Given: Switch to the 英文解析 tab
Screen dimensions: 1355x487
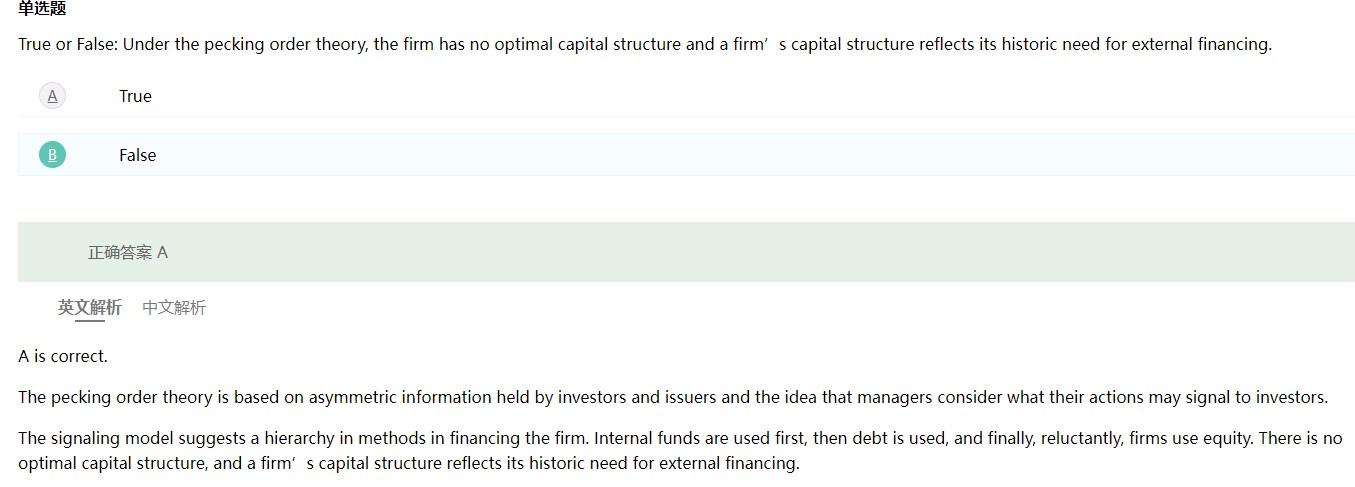Looking at the screenshot, I should [90, 308].
